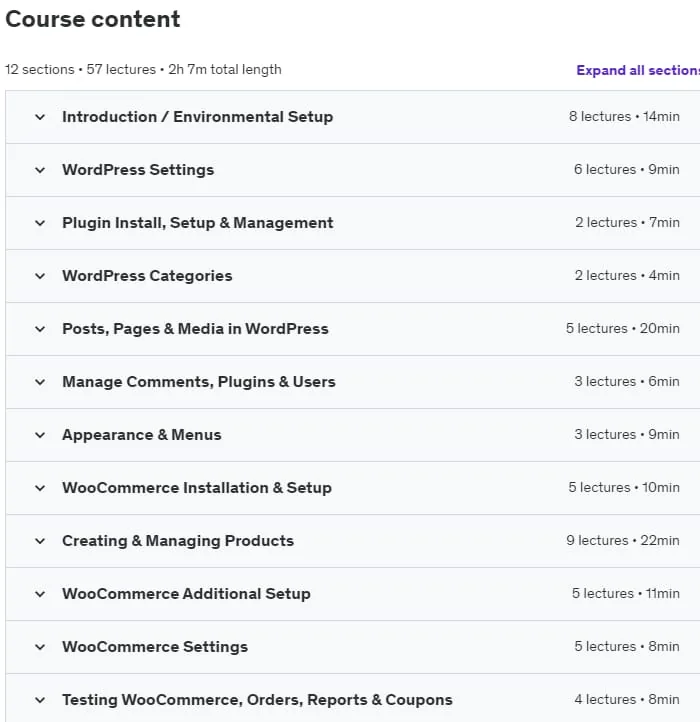The width and height of the screenshot is (700, 722).
Task: Click the '8 lectures • 14min' label
Action: [624, 116]
